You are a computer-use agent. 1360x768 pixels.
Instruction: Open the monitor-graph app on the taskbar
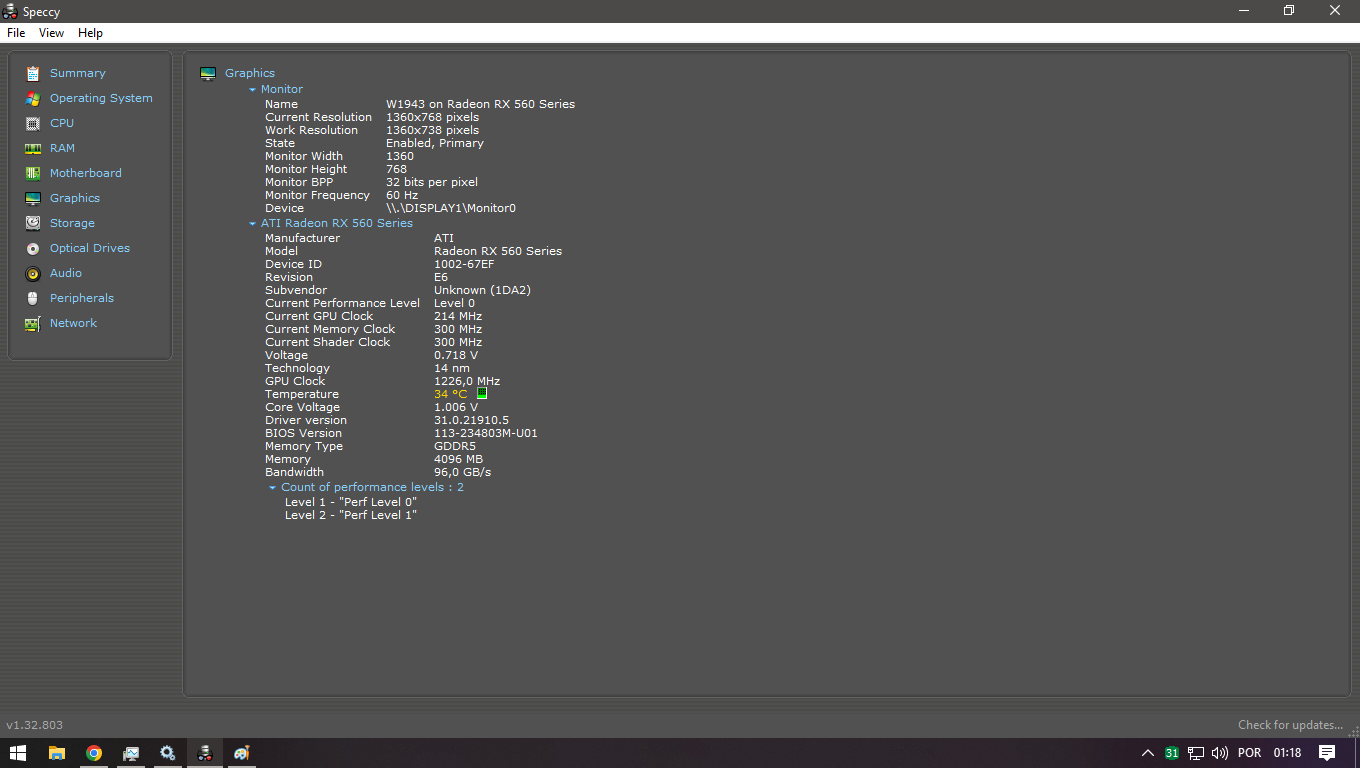pos(131,753)
